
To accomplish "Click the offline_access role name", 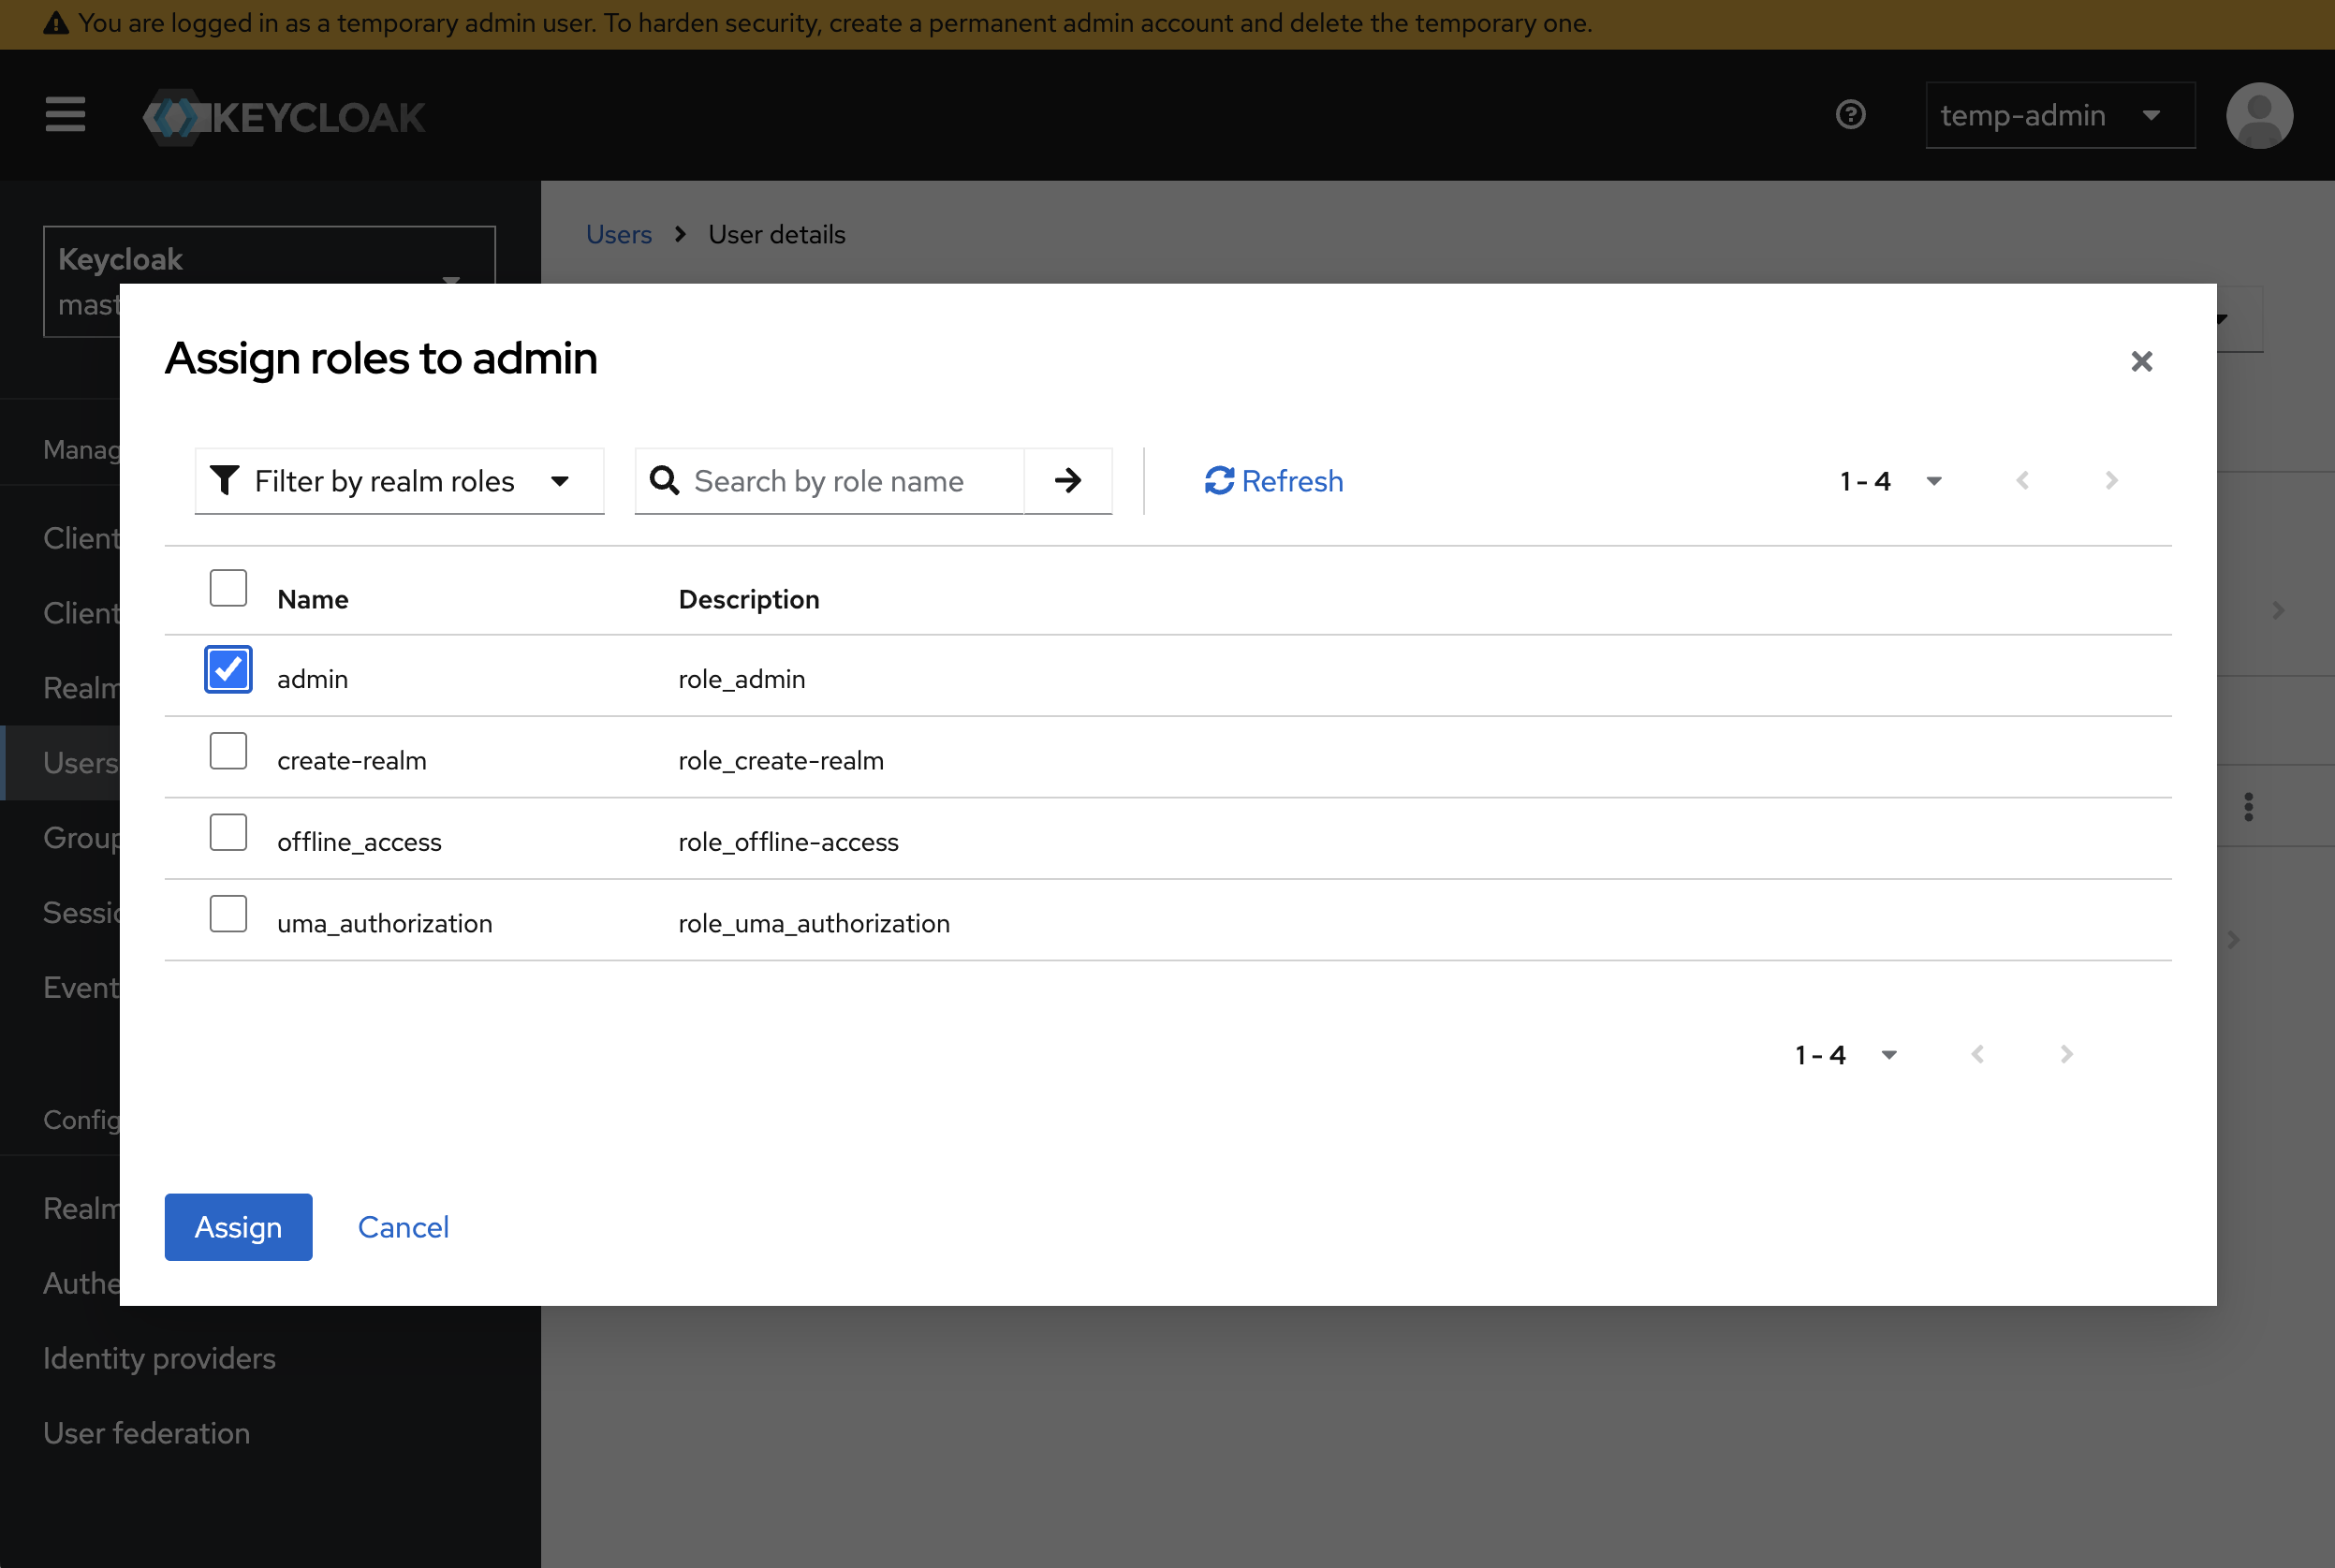I will [359, 842].
